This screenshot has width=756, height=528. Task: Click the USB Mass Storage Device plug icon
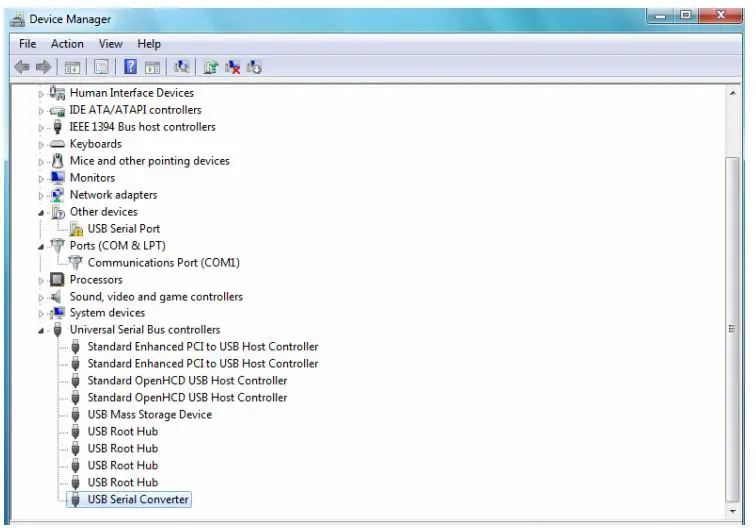coord(75,415)
